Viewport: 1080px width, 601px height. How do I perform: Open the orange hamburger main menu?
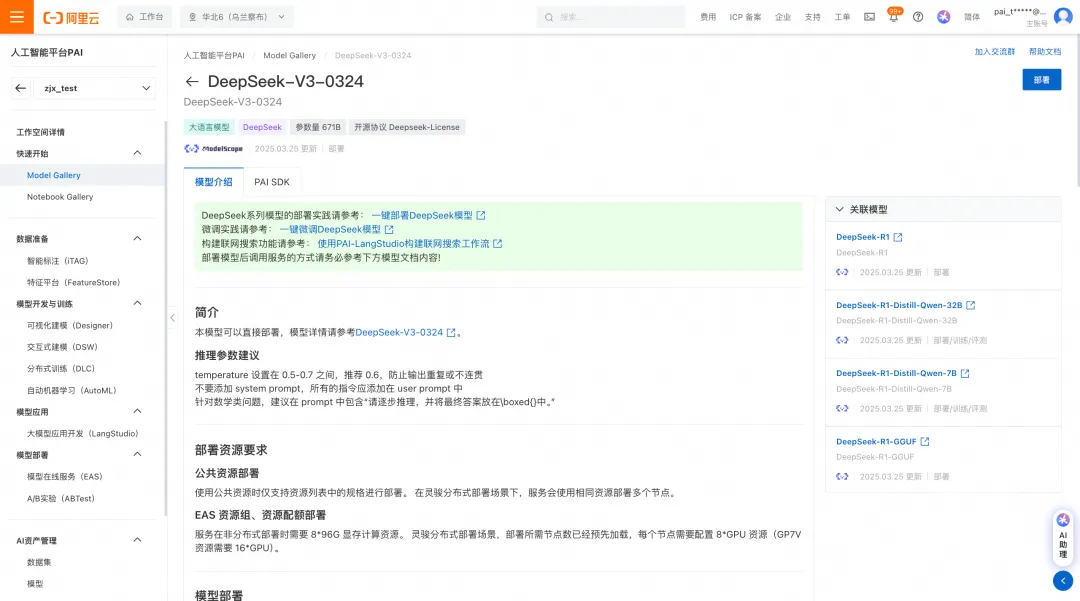click(17, 17)
